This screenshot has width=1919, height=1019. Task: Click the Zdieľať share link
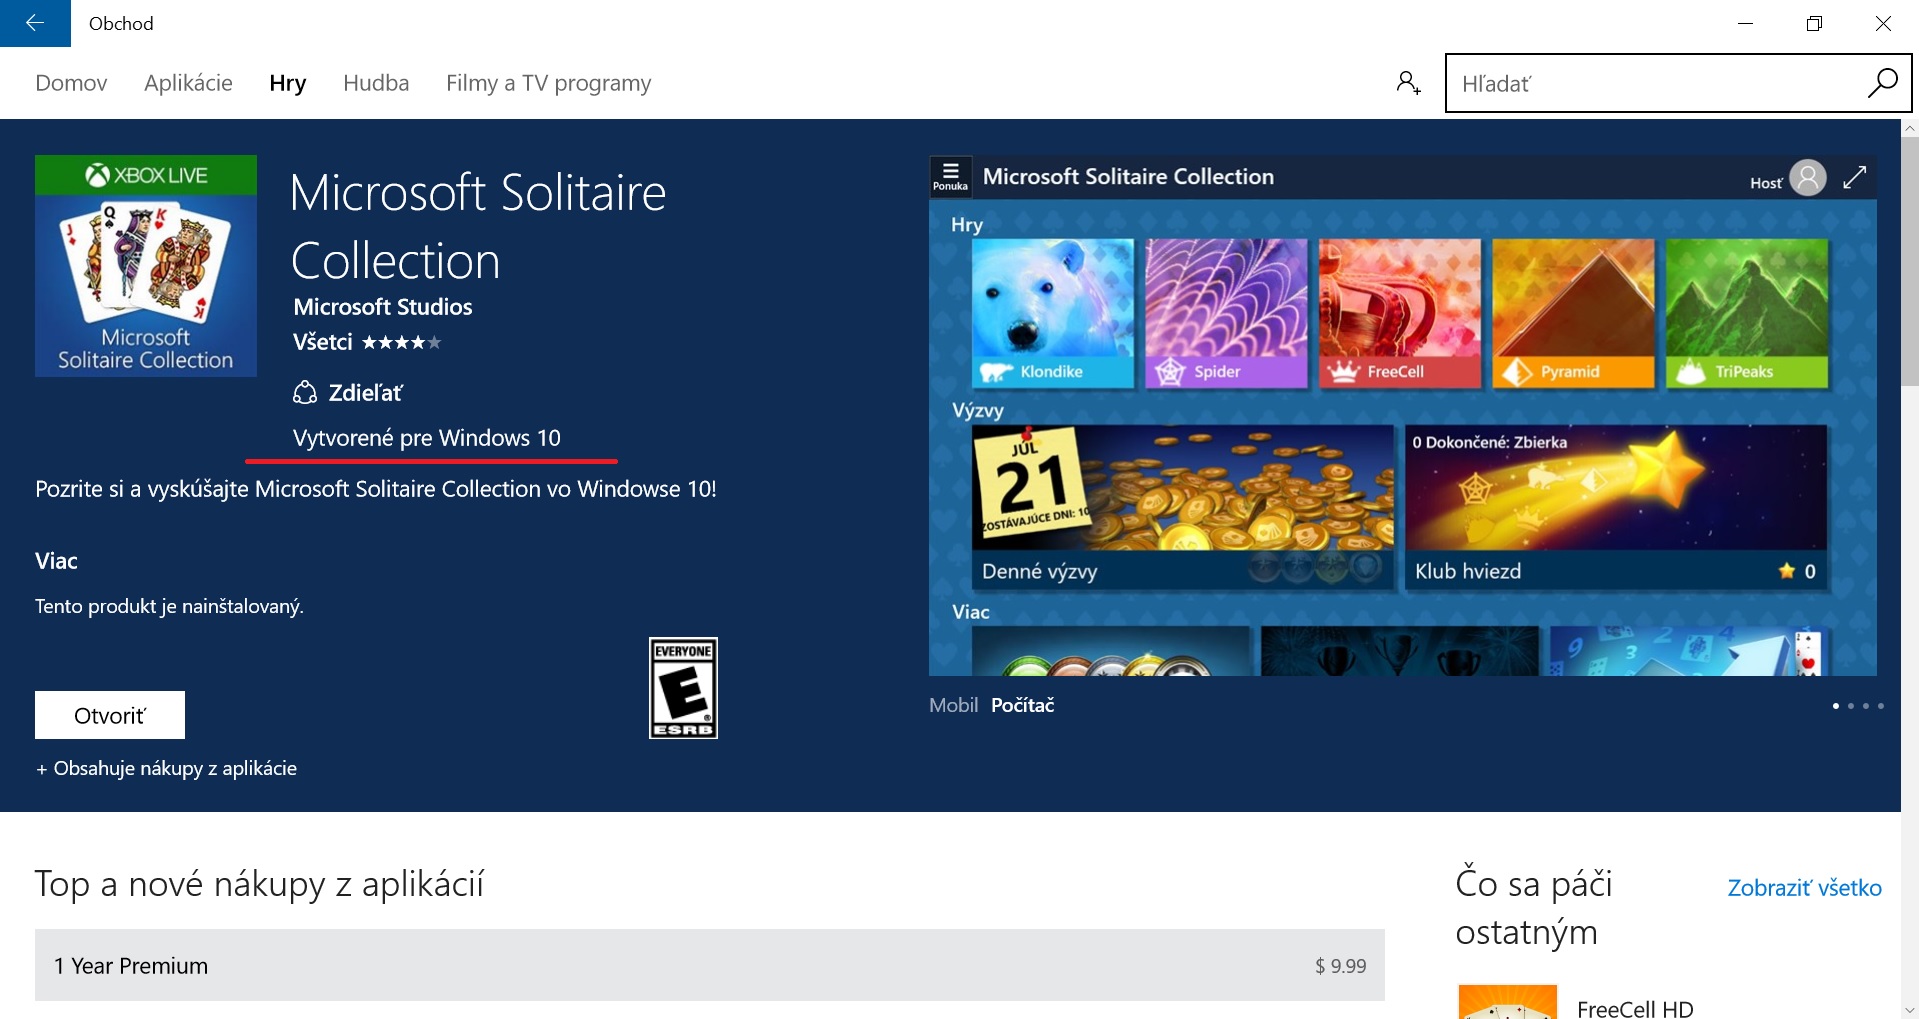365,393
